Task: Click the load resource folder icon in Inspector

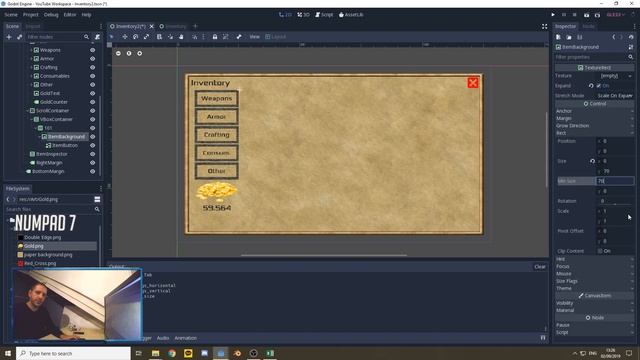Action: pos(569,37)
